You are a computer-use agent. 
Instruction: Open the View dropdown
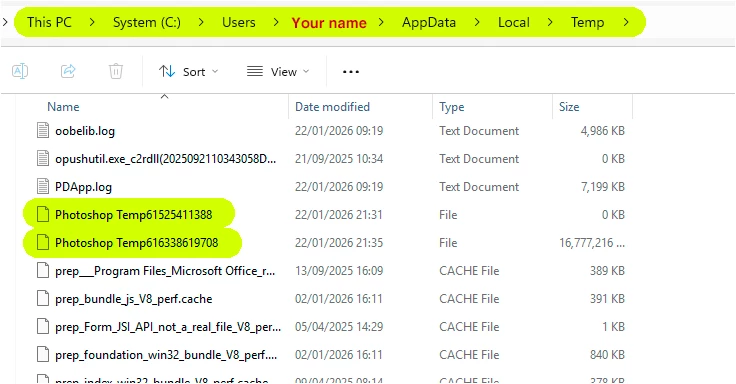[278, 72]
